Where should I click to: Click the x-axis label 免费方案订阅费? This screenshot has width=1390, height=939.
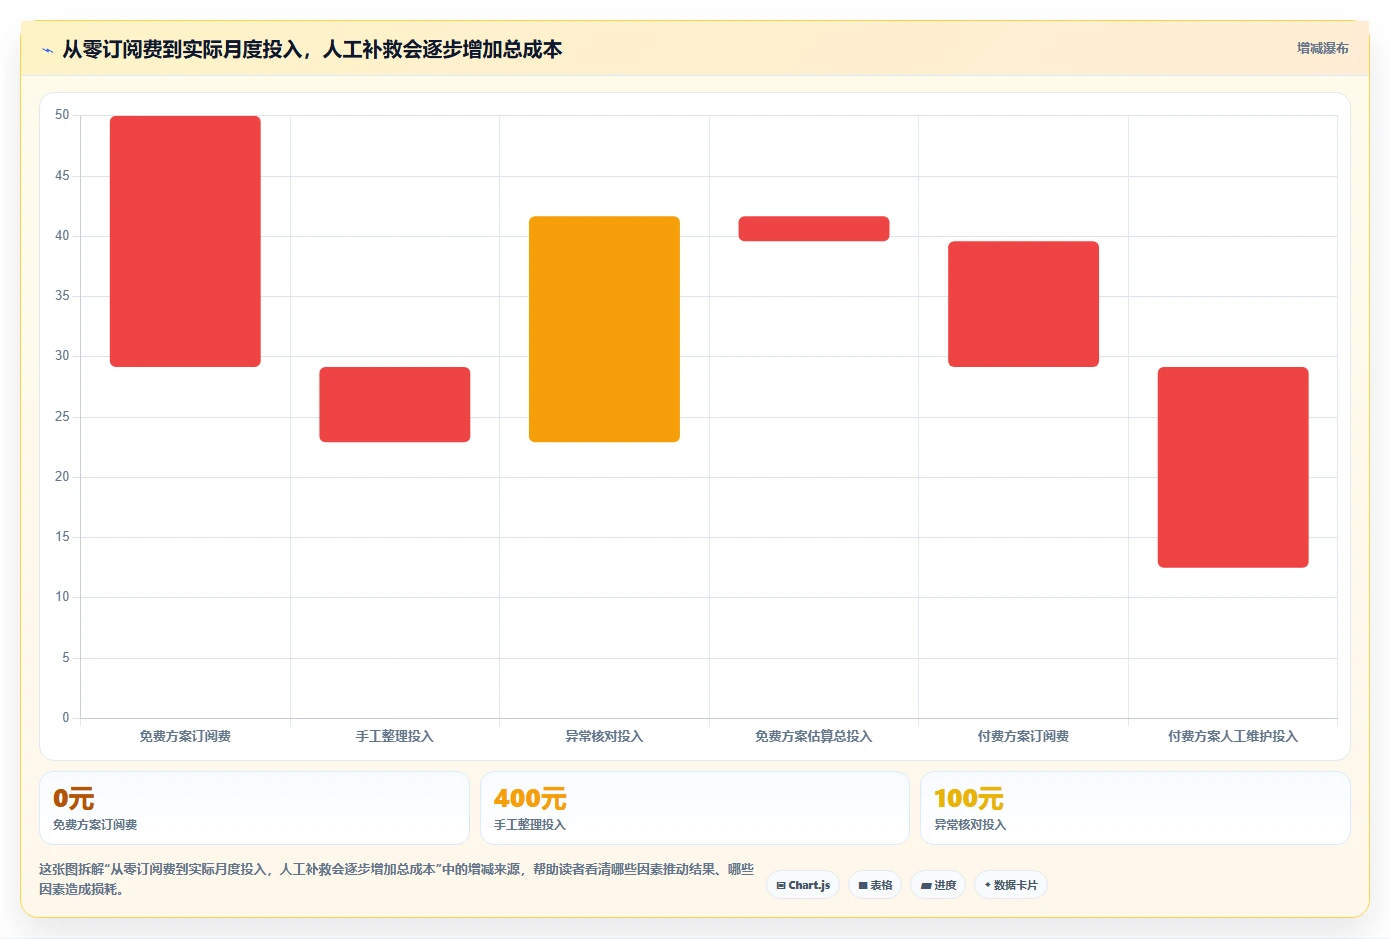tap(185, 736)
